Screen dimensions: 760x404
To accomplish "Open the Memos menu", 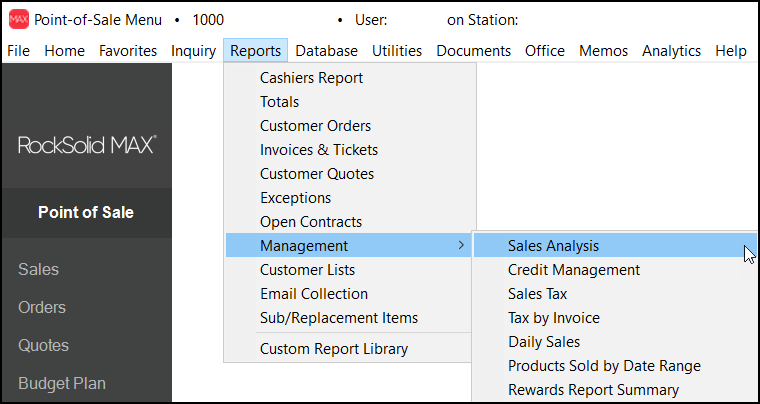I will pos(603,51).
